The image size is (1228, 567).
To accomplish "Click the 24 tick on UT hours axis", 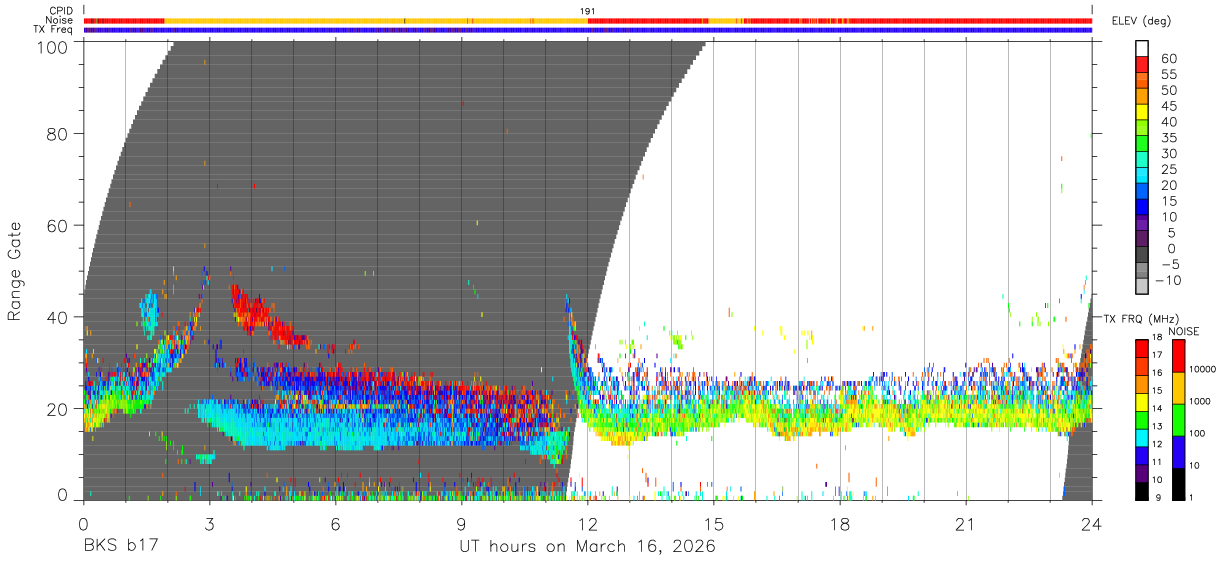I will (x=1092, y=523).
